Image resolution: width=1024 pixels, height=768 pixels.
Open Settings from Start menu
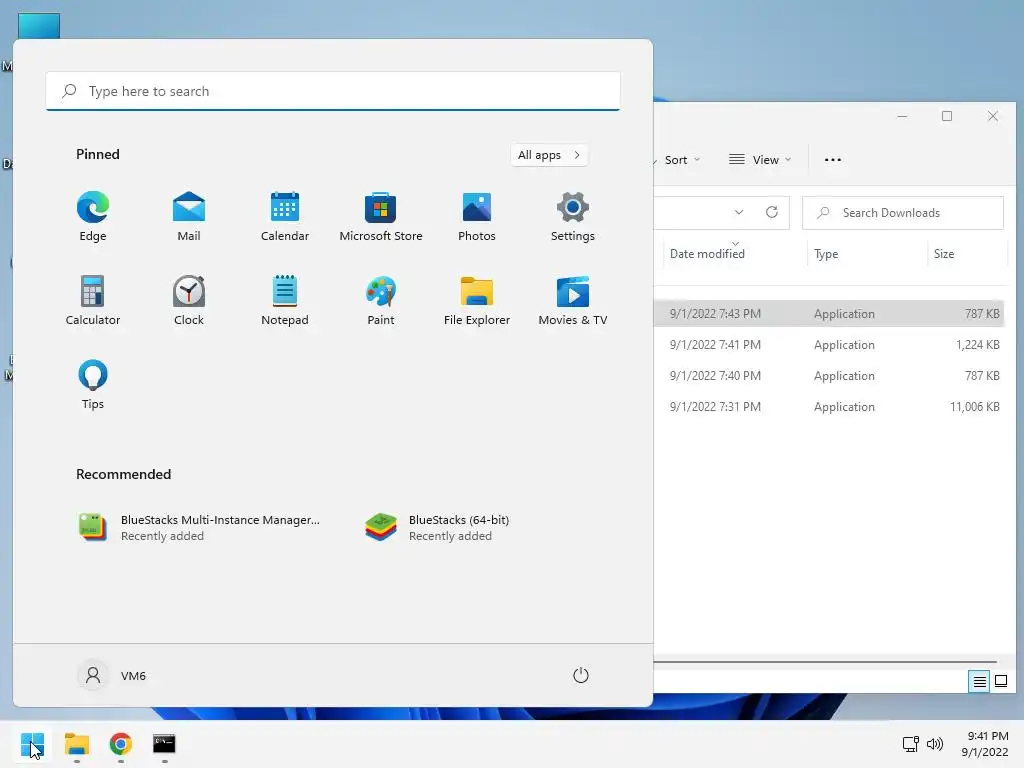(x=573, y=217)
